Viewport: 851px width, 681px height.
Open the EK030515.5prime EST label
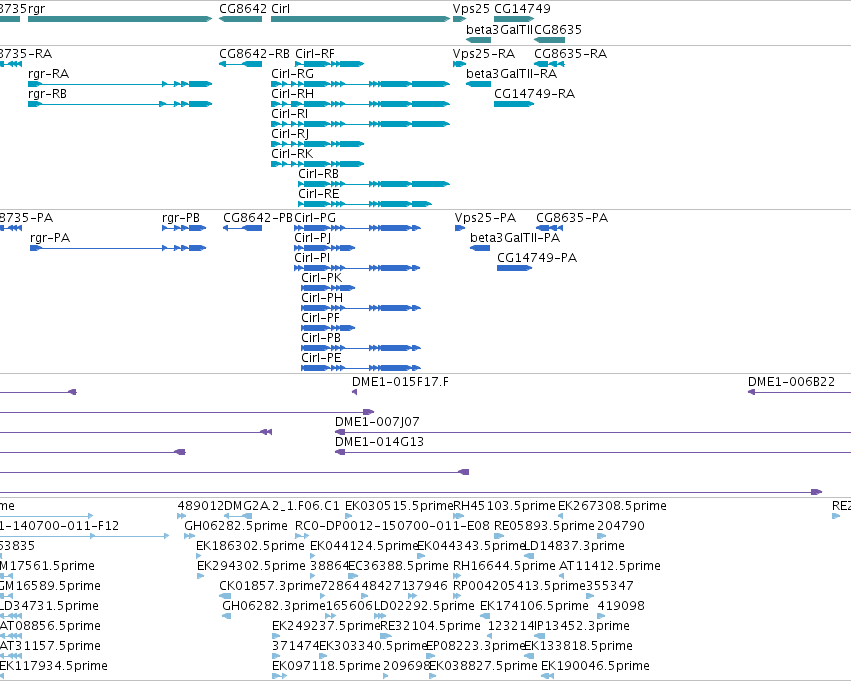399,506
